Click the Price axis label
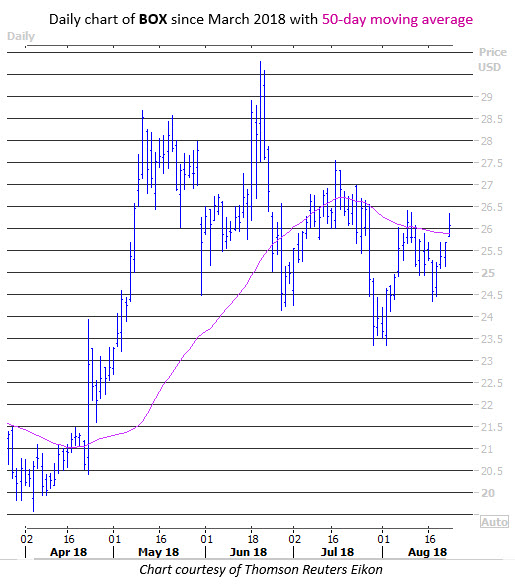Image resolution: width=515 pixels, height=584 pixels. [x=493, y=52]
